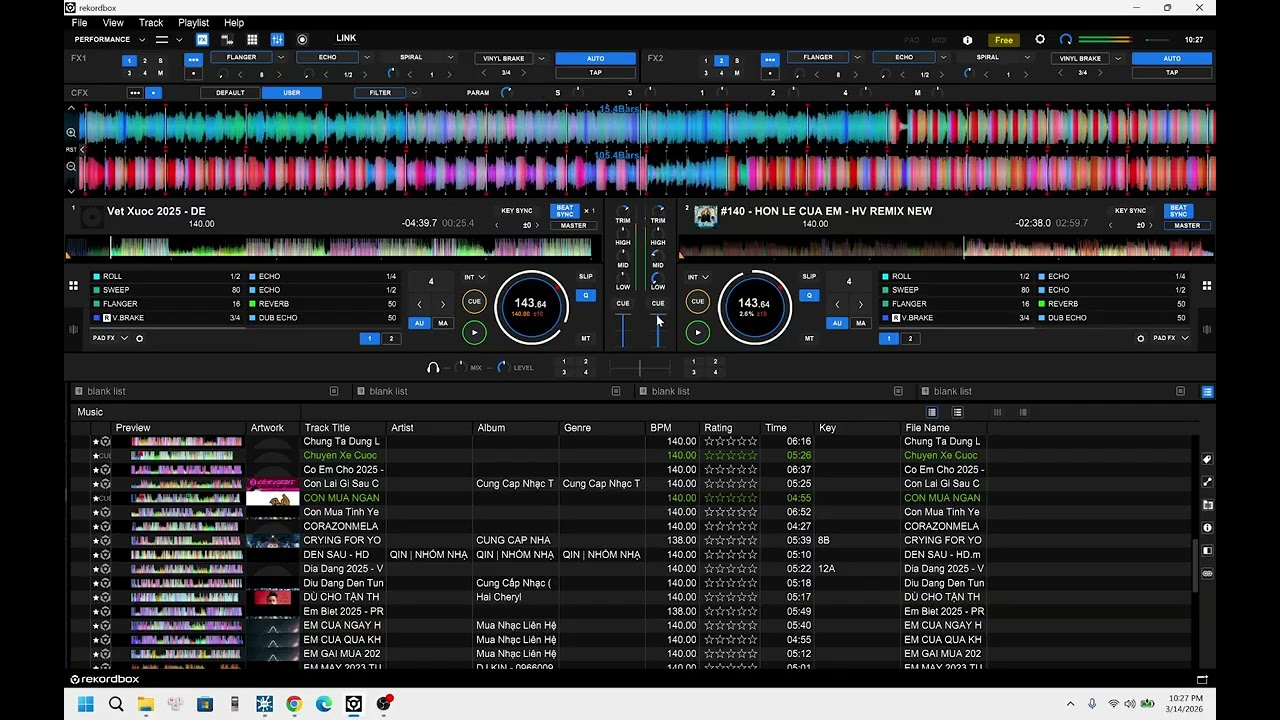Adjust headphones LEVEL knob
The image size is (1280, 720).
[x=502, y=367]
